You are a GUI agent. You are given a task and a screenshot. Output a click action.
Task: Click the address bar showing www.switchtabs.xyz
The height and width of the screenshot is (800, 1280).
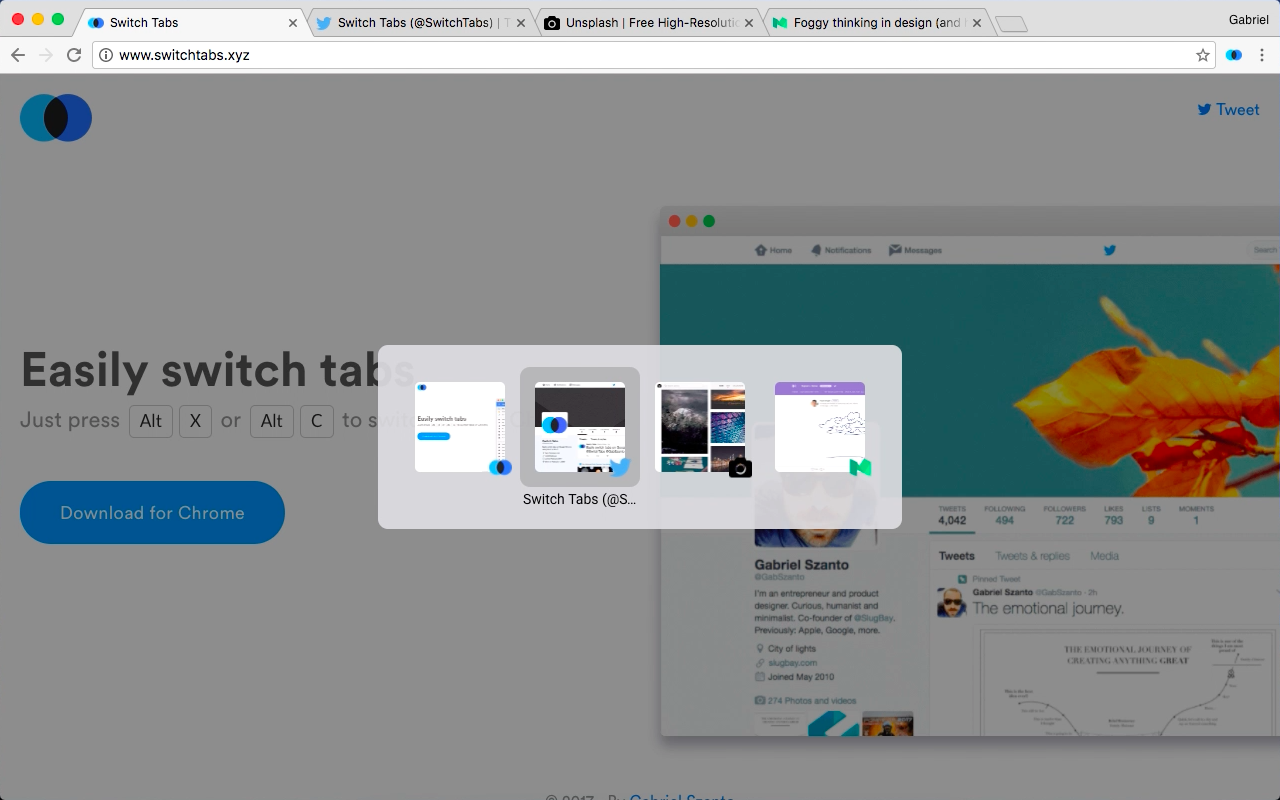click(x=654, y=55)
